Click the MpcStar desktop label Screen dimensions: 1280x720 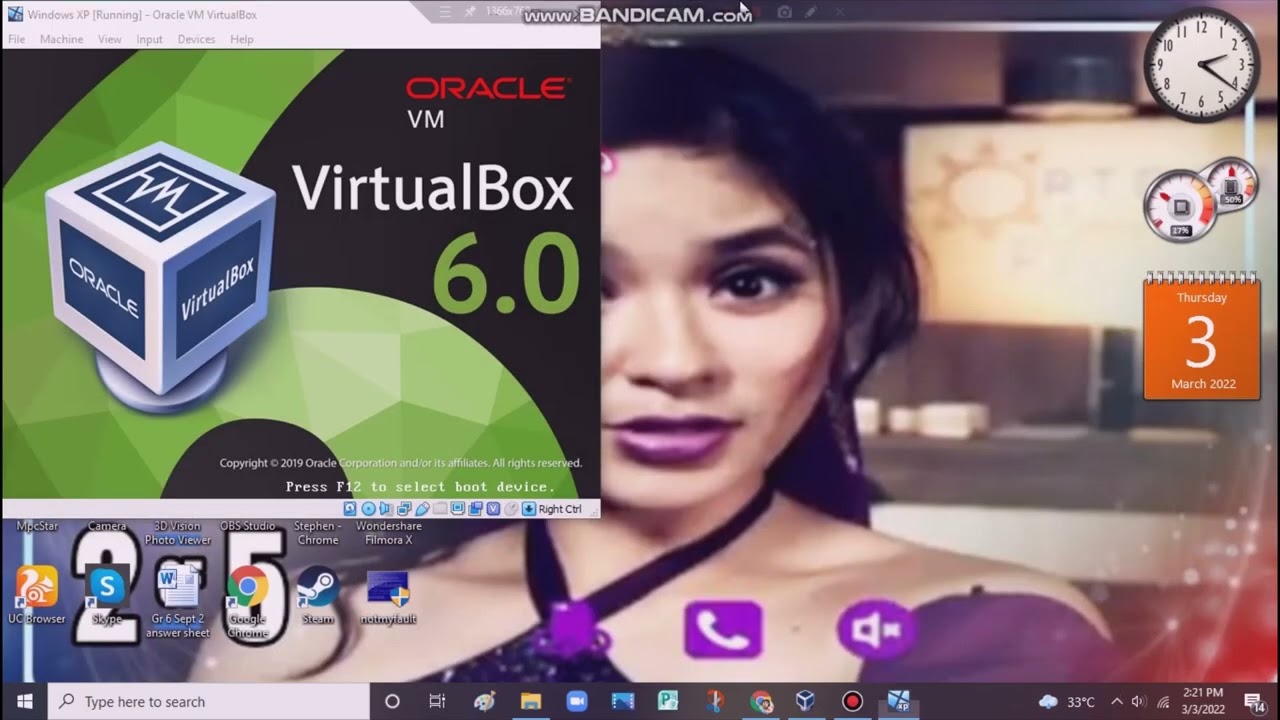[38, 526]
